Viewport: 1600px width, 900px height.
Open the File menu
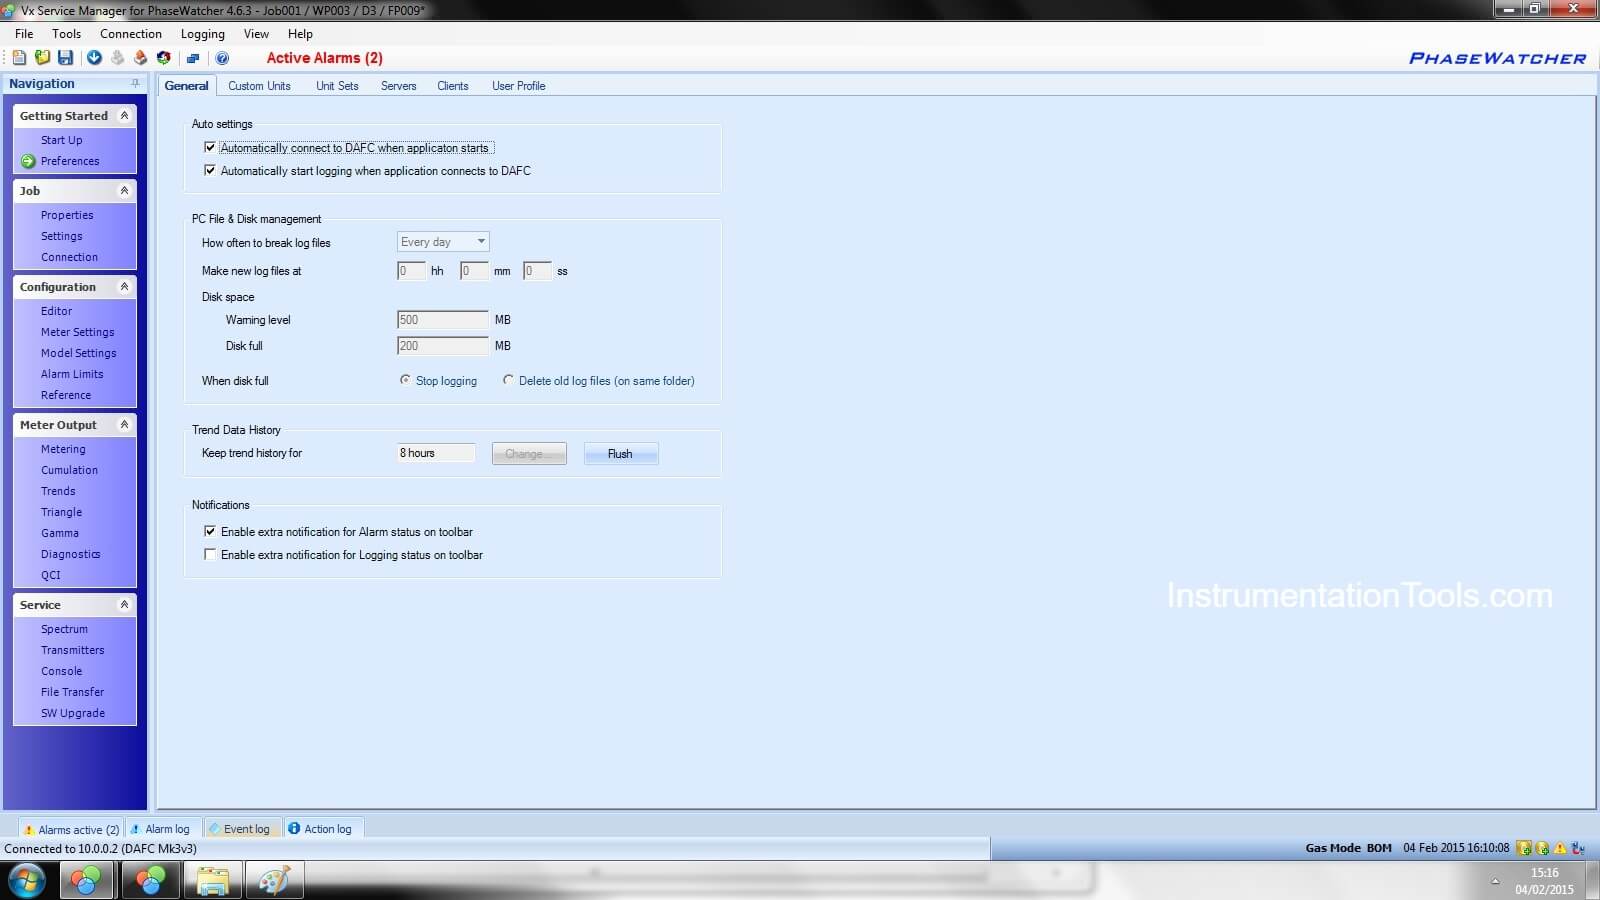tap(24, 33)
